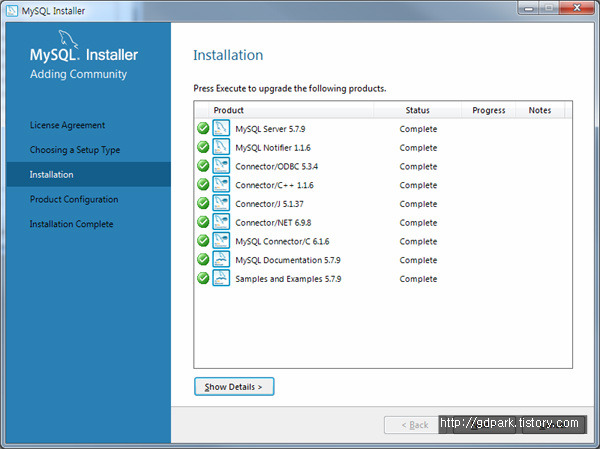Click the Connector/ODBC 5.3.4 product icon
The width and height of the screenshot is (600, 449).
pyautogui.click(x=221, y=165)
